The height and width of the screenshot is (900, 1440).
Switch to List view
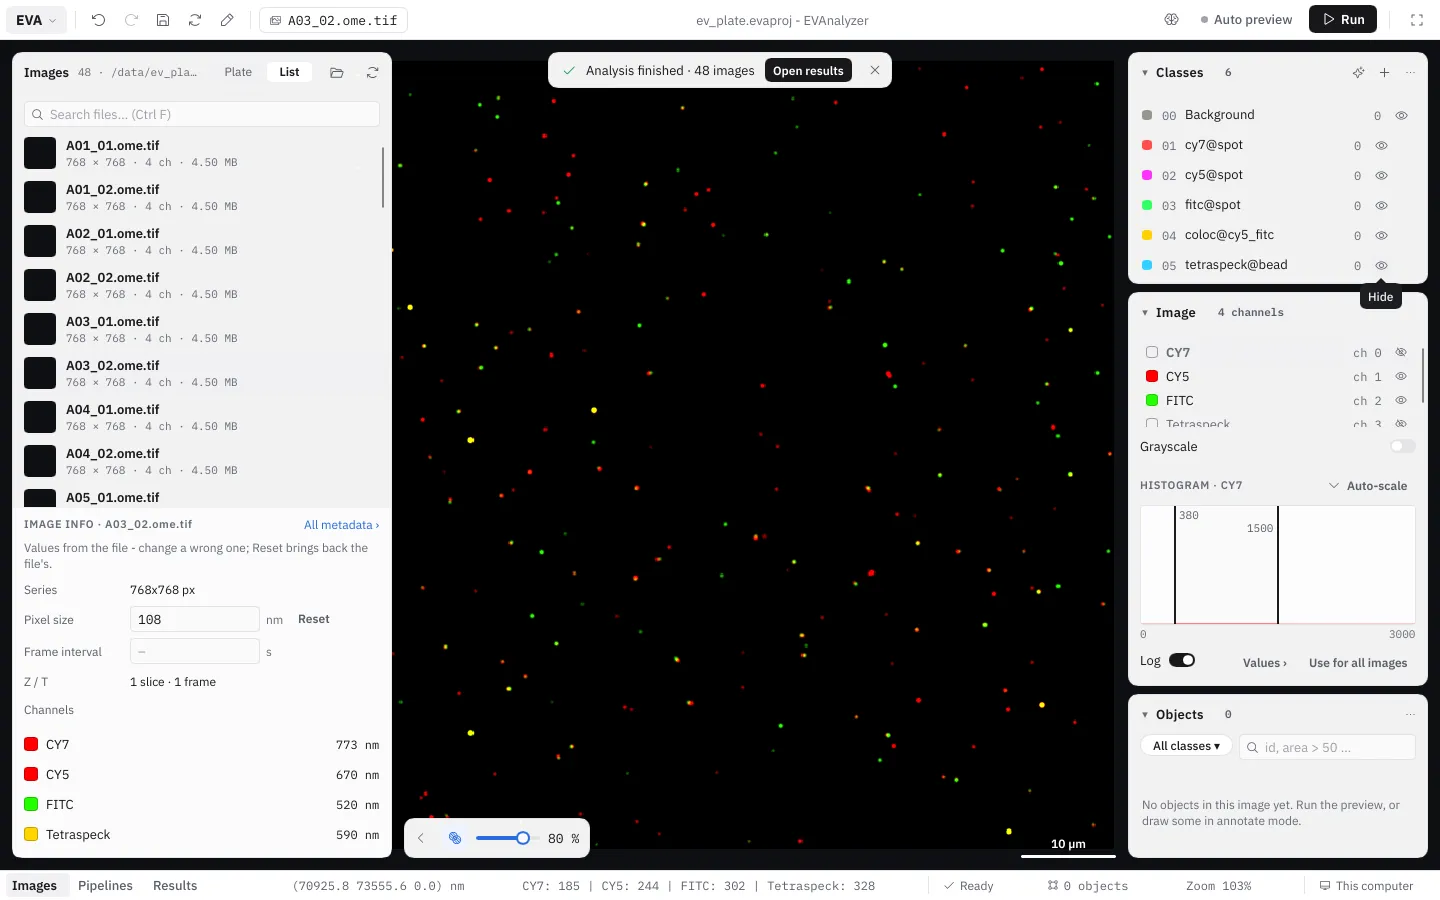point(289,72)
